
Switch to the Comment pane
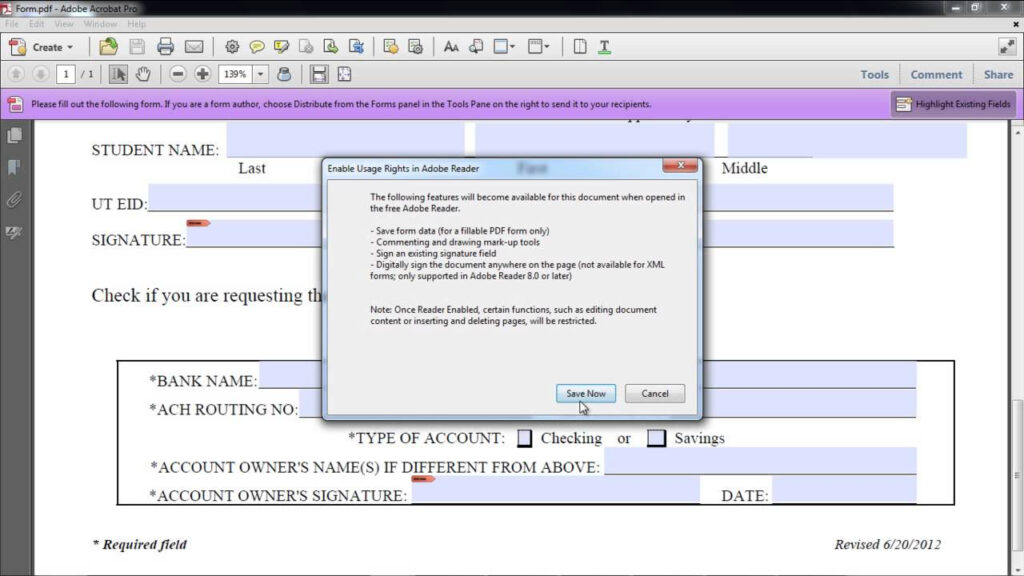coord(935,74)
